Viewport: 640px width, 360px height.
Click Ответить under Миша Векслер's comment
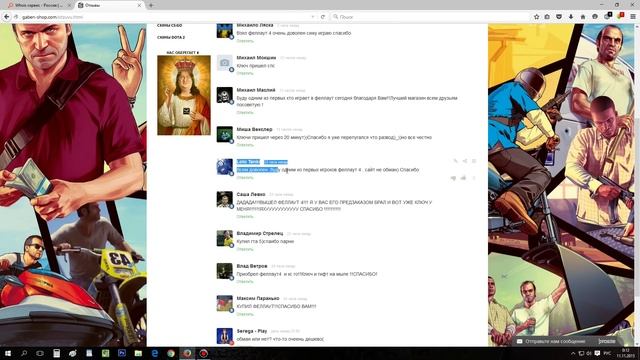(x=245, y=145)
